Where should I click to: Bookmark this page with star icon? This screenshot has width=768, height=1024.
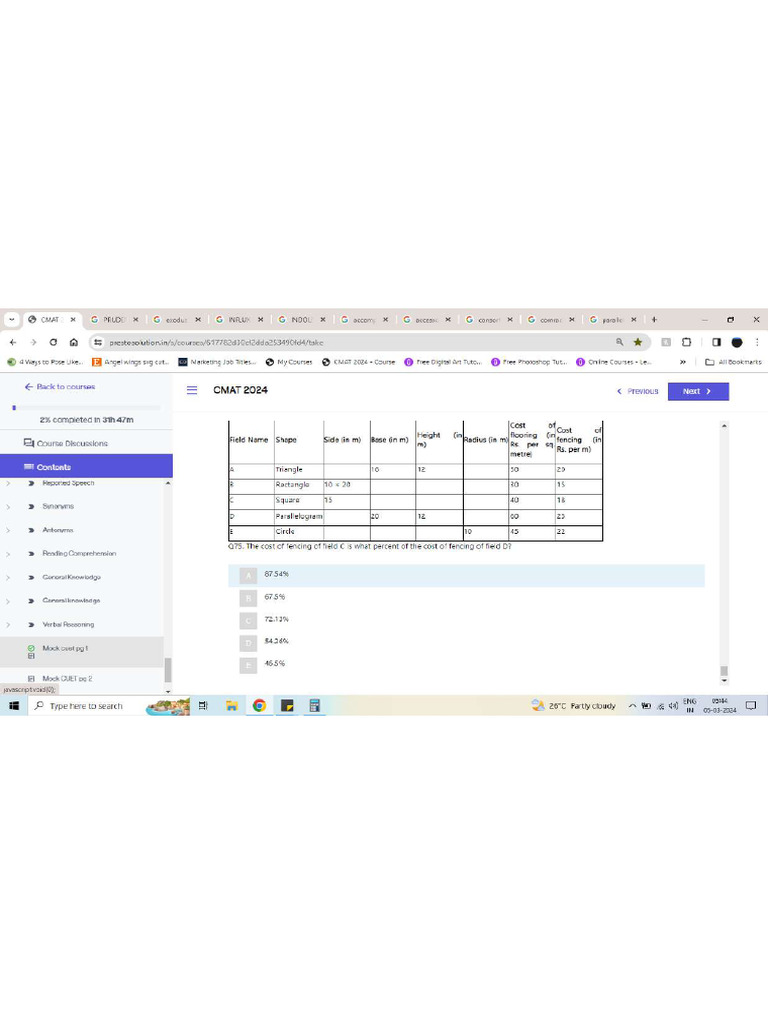point(638,342)
